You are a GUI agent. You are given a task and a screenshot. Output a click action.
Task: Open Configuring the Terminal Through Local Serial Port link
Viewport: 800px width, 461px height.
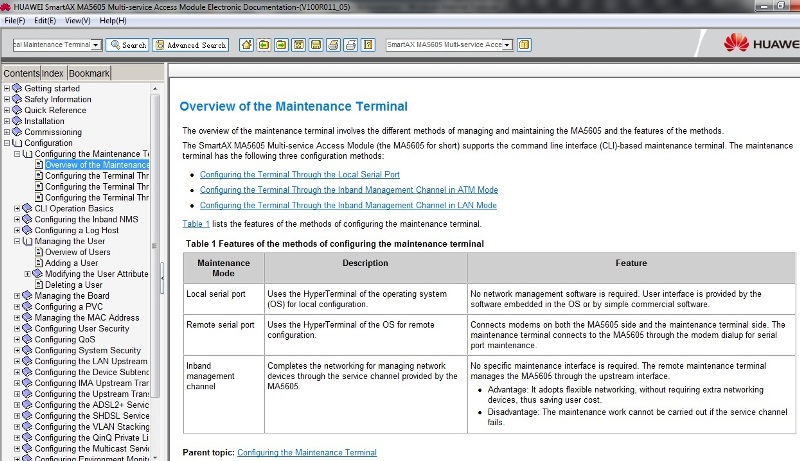299,174
